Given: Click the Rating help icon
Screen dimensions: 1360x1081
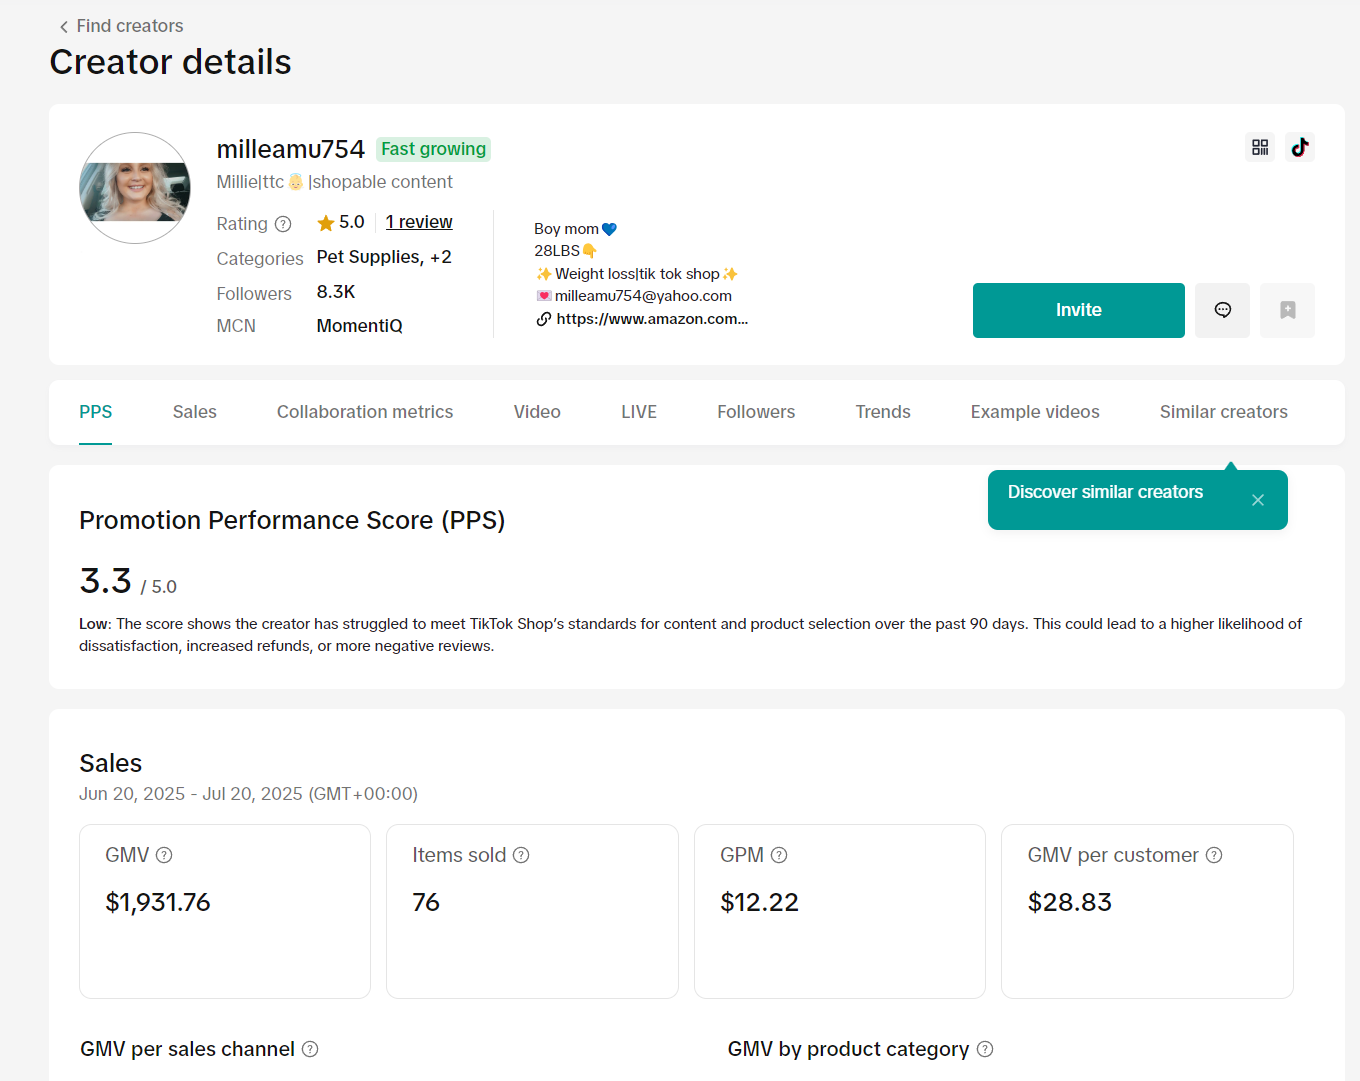Looking at the screenshot, I should click(283, 224).
